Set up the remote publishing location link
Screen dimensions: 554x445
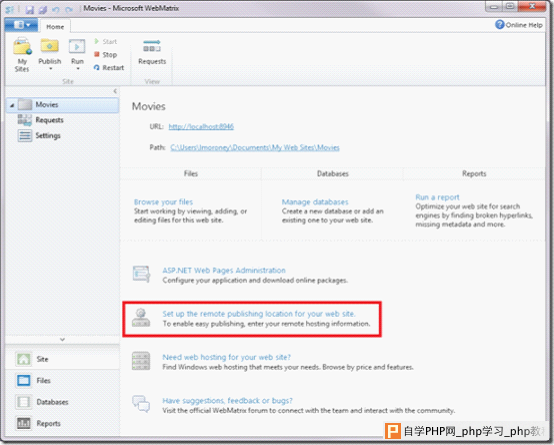pyautogui.click(x=259, y=314)
